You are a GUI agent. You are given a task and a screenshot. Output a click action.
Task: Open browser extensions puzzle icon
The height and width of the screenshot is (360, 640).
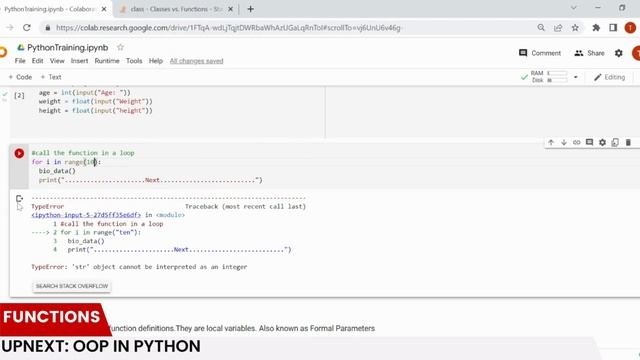(x=596, y=28)
